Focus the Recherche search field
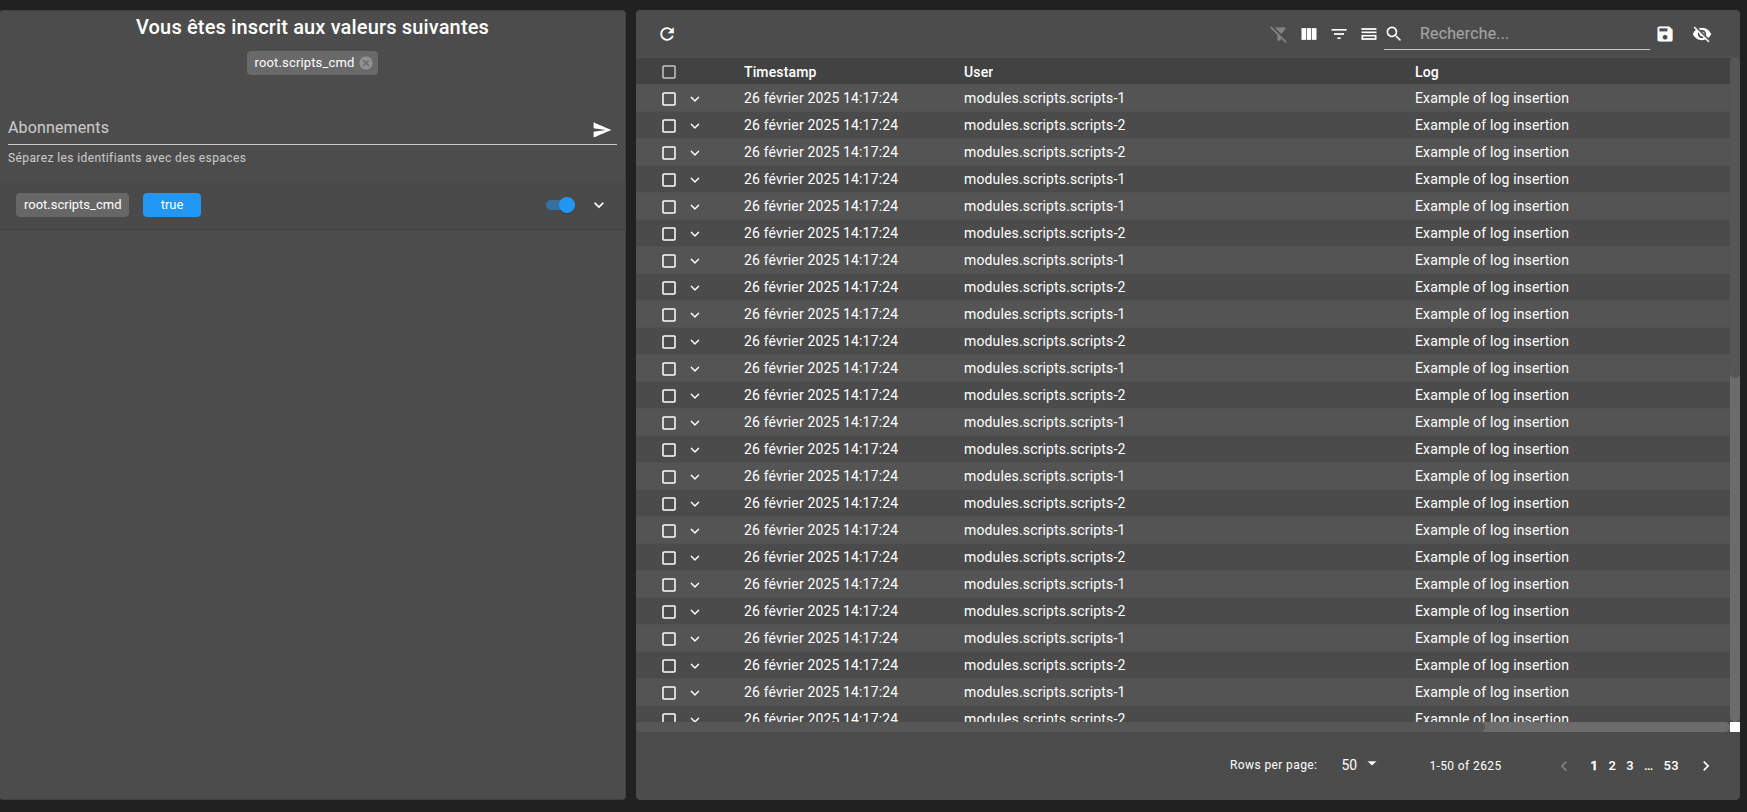This screenshot has width=1747, height=812. (1532, 34)
